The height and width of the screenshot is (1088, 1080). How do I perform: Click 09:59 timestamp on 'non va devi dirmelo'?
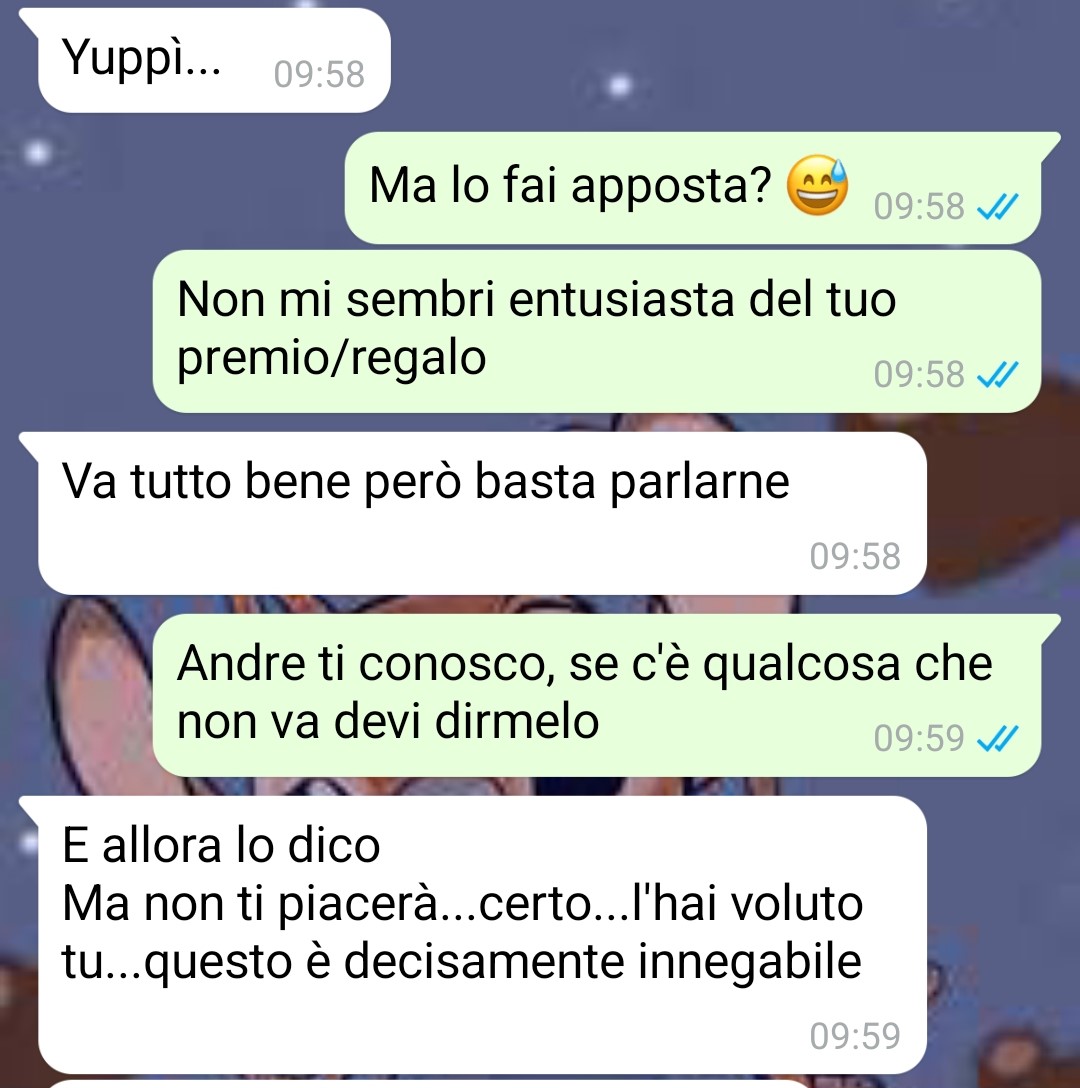pyautogui.click(x=919, y=738)
